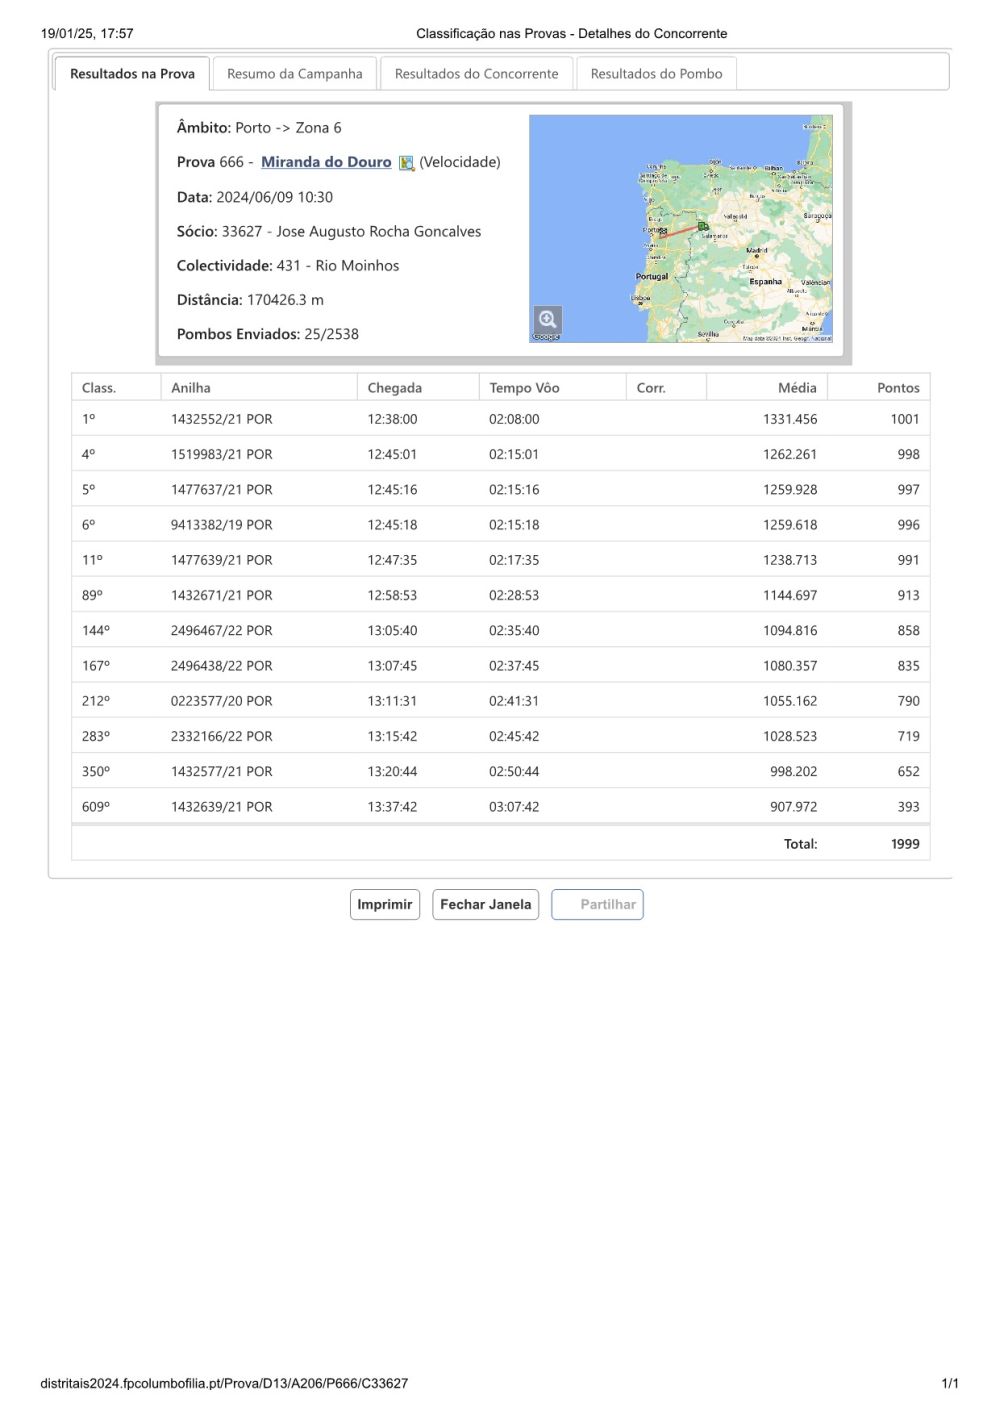Image resolution: width=1000 pixels, height=1415 pixels.
Task: Open the Resultados do Concorrente tab
Action: tap(476, 74)
